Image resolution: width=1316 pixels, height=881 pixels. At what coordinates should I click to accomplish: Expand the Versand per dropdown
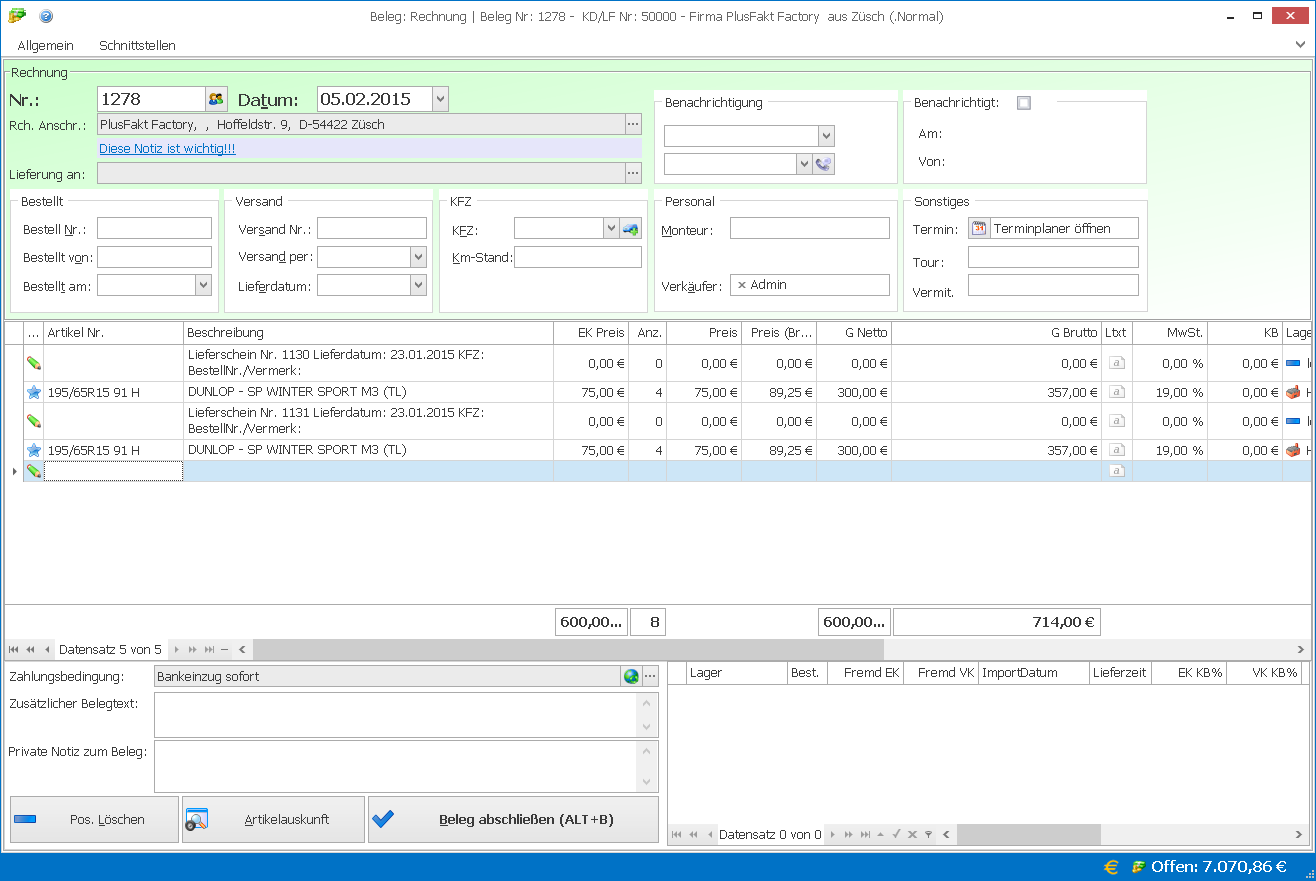pyautogui.click(x=418, y=257)
